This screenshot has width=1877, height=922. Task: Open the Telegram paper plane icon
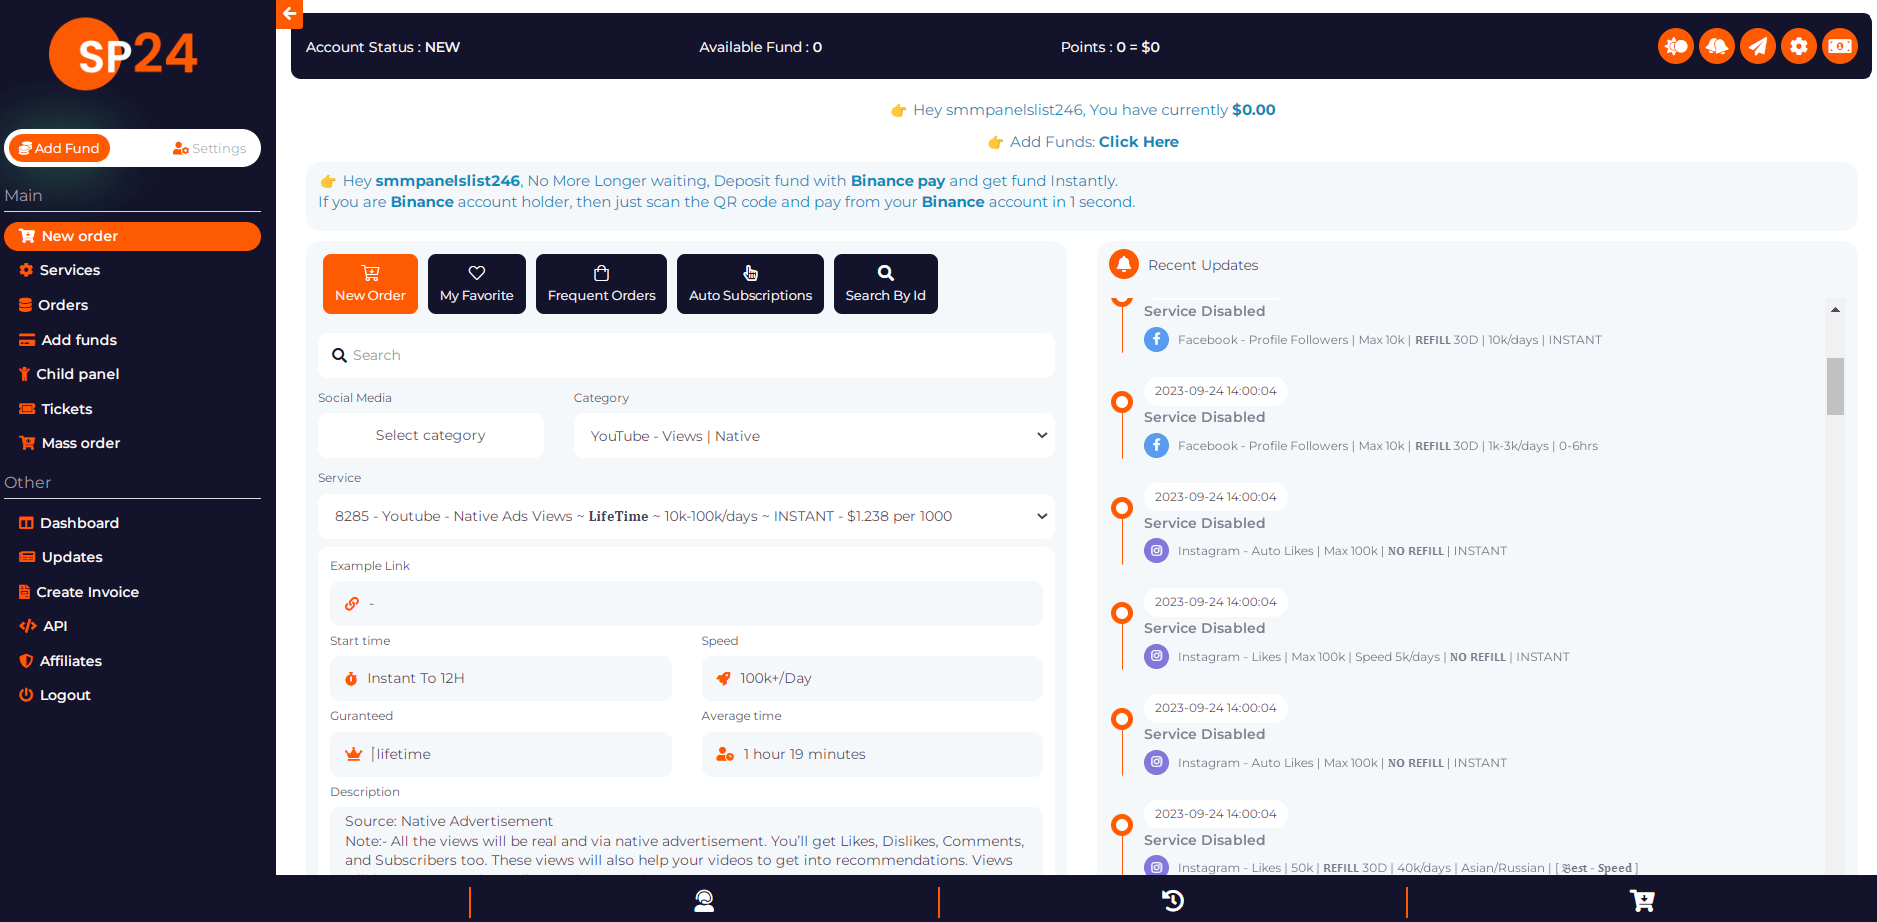[1758, 46]
